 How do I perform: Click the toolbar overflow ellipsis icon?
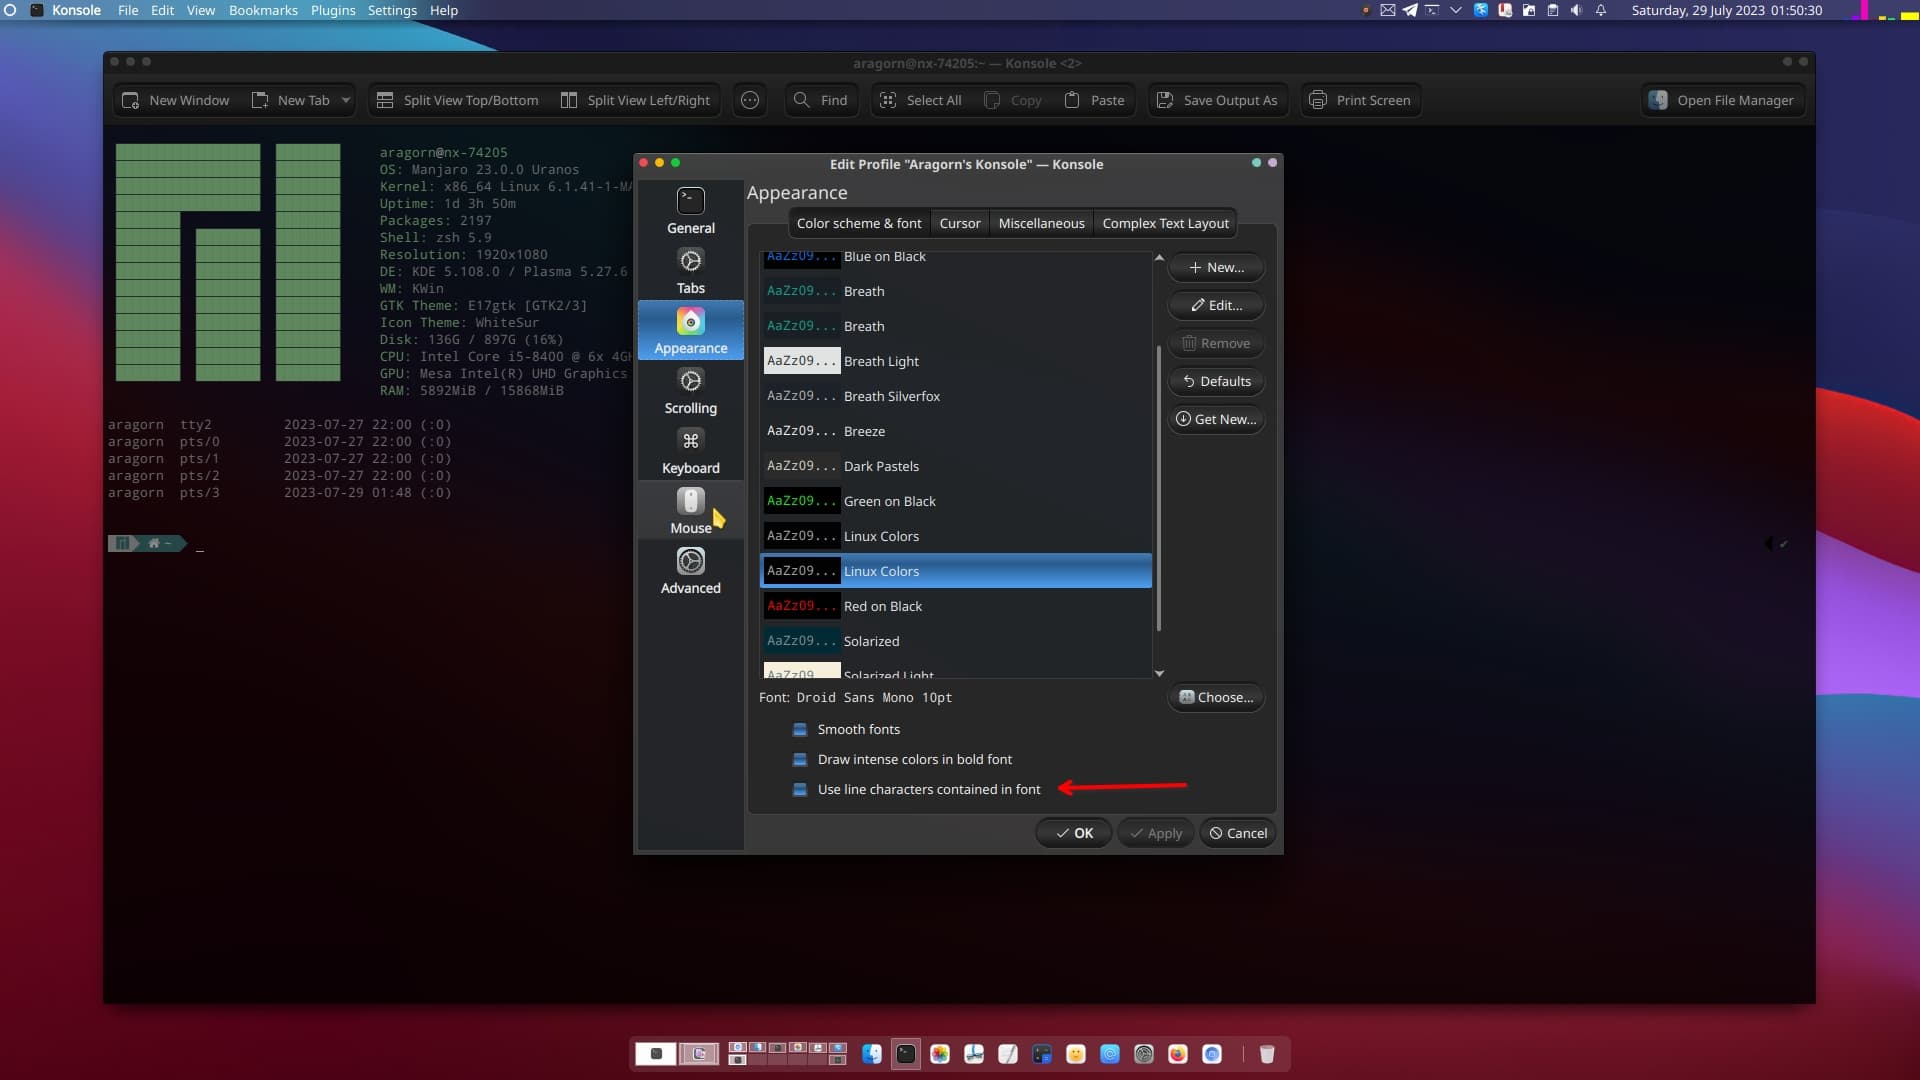pyautogui.click(x=750, y=100)
